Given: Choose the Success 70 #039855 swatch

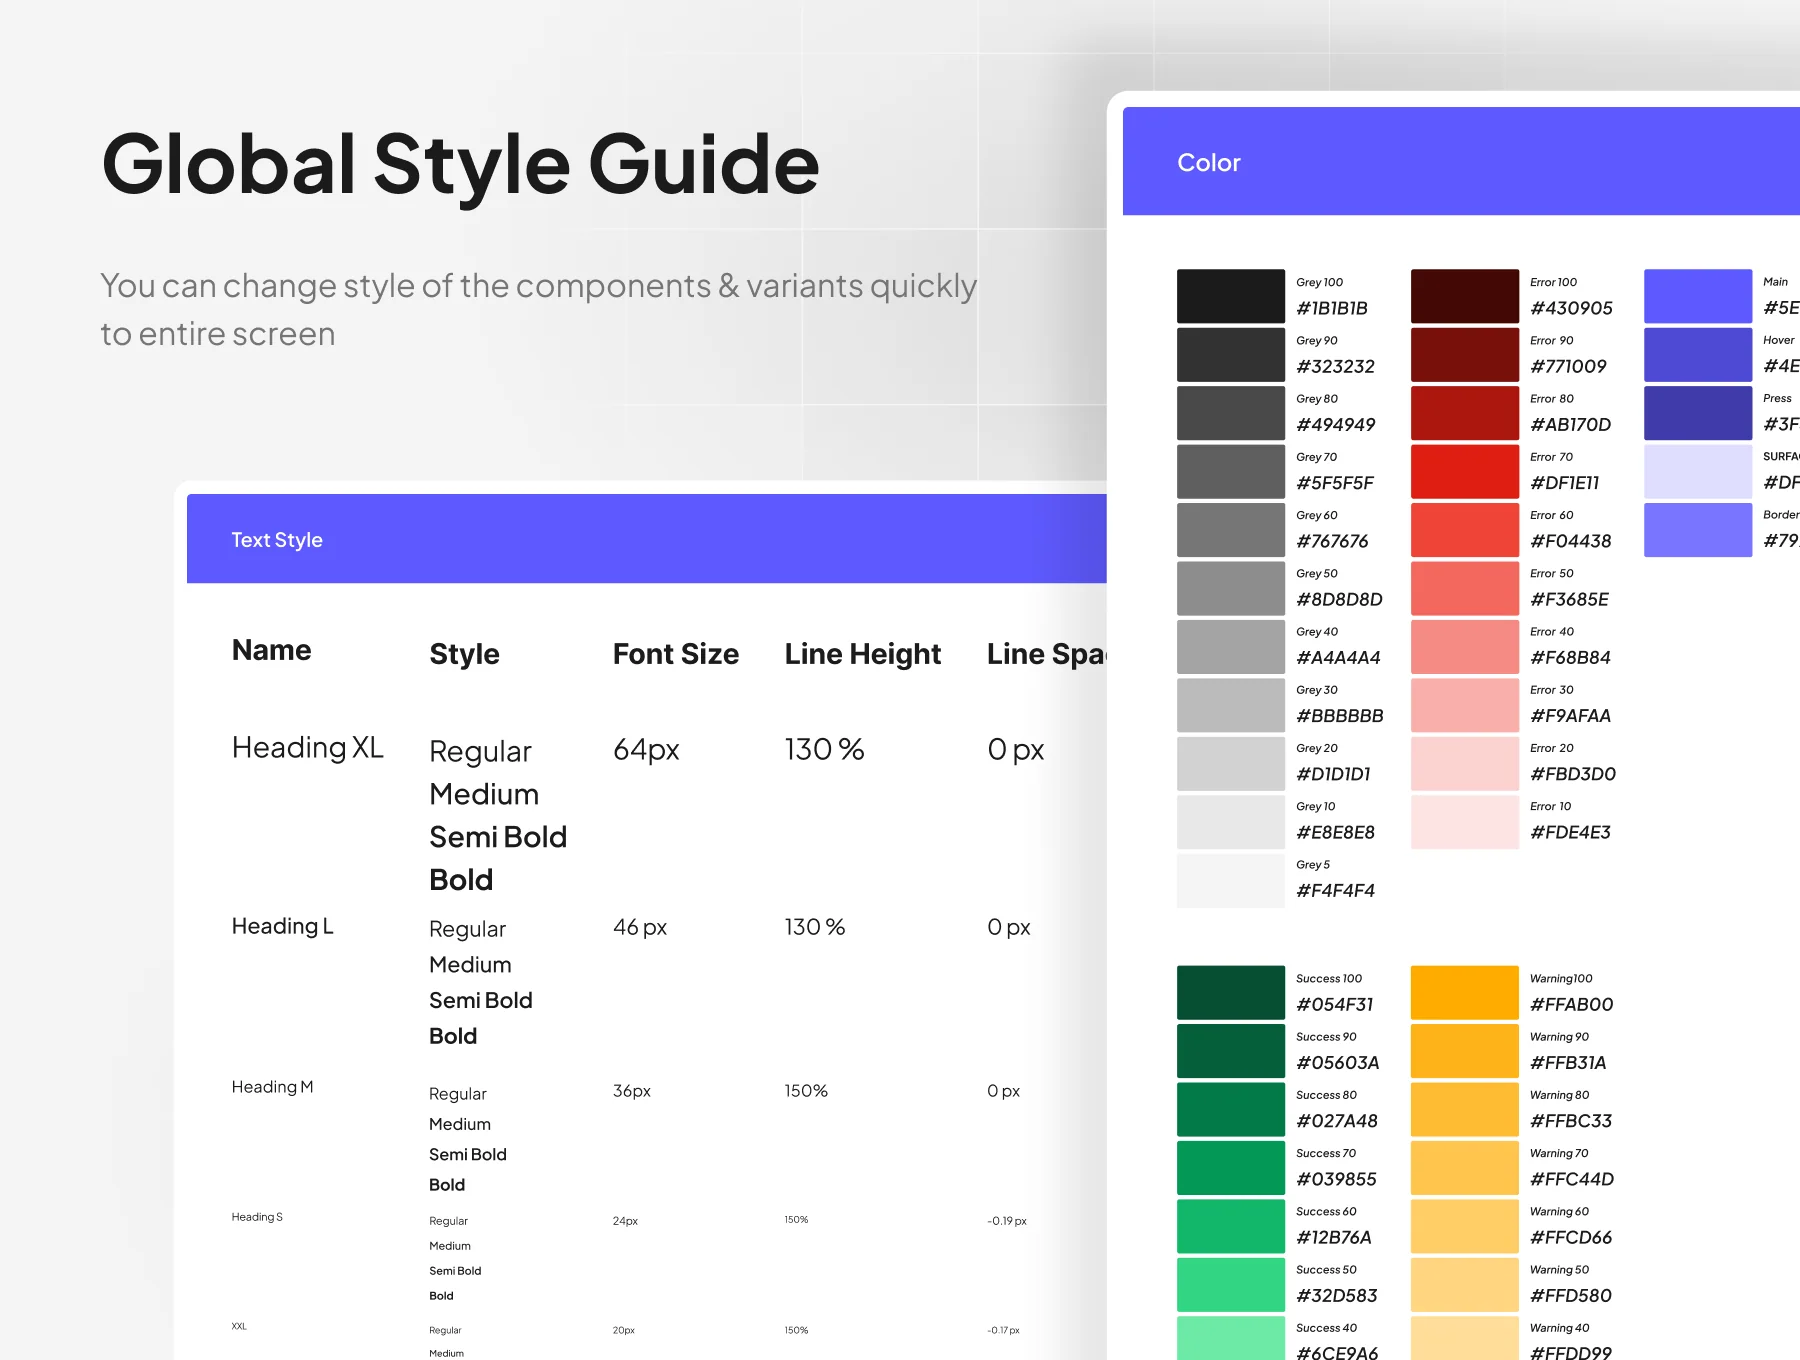Looking at the screenshot, I should point(1230,1167).
